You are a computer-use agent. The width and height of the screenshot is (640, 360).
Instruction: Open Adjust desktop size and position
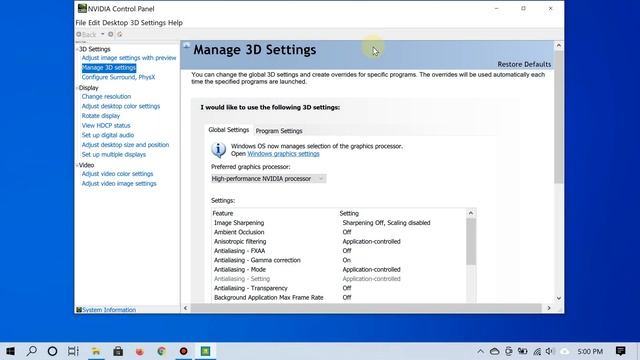pyautogui.click(x=125, y=145)
